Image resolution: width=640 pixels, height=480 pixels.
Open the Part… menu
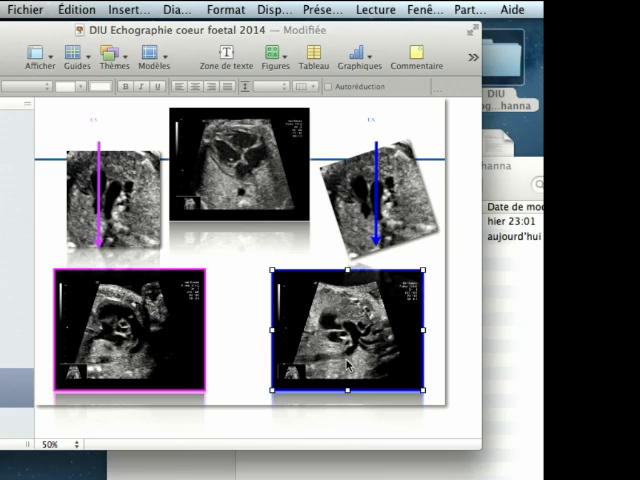tap(470, 9)
